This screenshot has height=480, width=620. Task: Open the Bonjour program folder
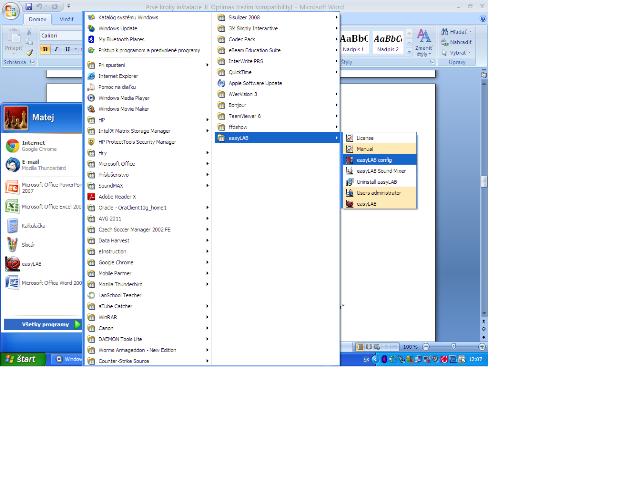point(278,105)
